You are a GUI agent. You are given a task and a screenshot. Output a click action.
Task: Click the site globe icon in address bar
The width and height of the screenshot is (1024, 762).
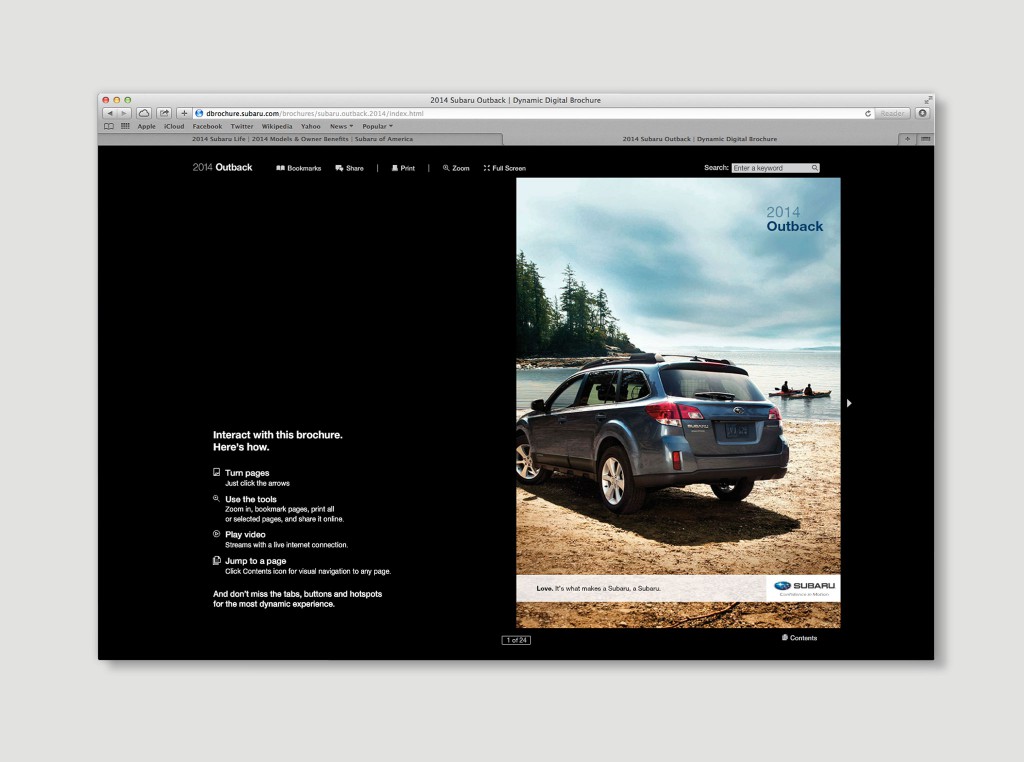coord(199,114)
